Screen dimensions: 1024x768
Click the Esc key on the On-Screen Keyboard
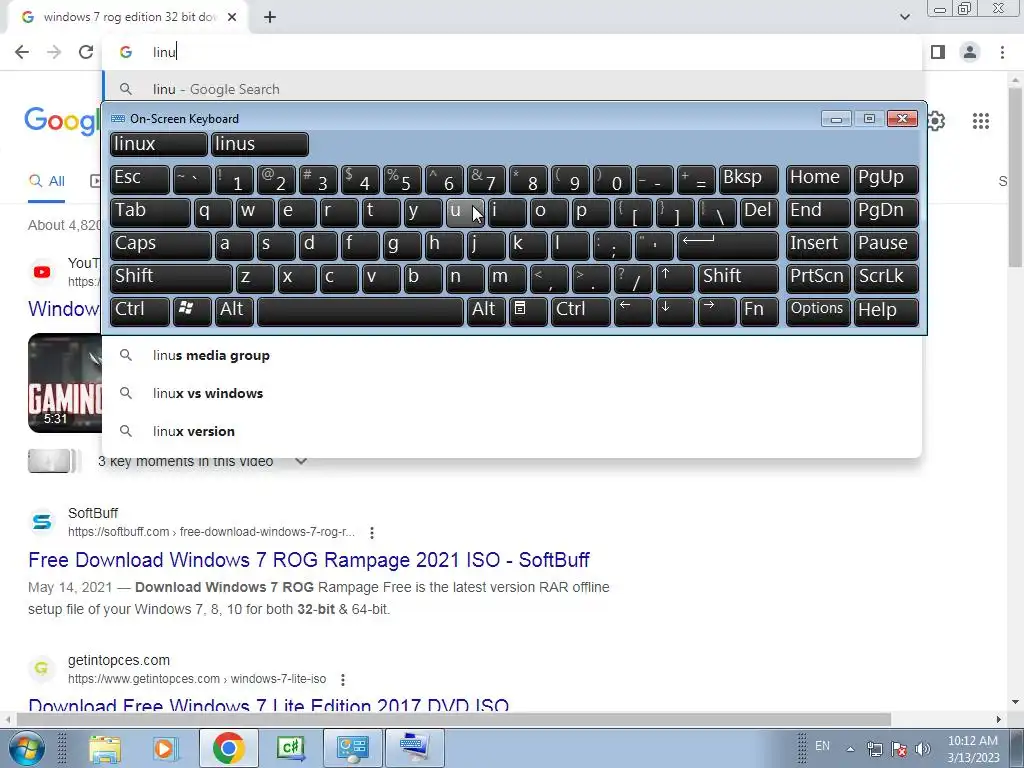pos(140,179)
